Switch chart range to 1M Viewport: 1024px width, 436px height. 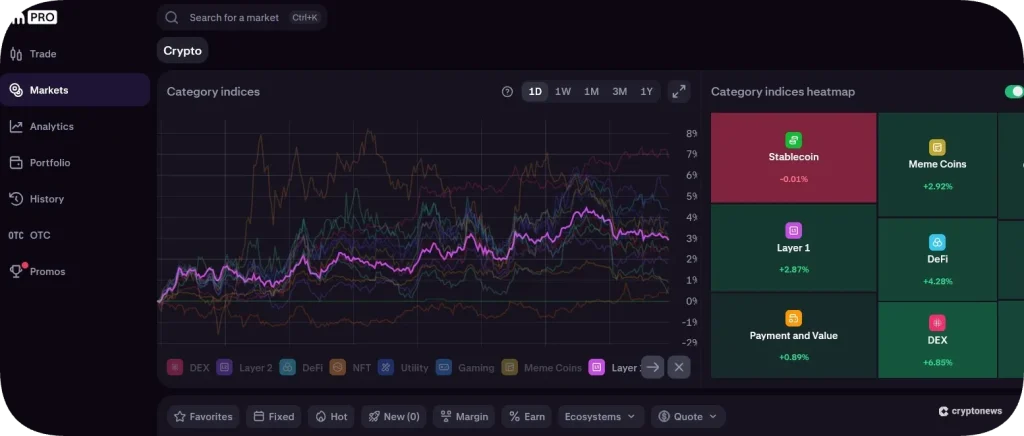click(x=592, y=92)
